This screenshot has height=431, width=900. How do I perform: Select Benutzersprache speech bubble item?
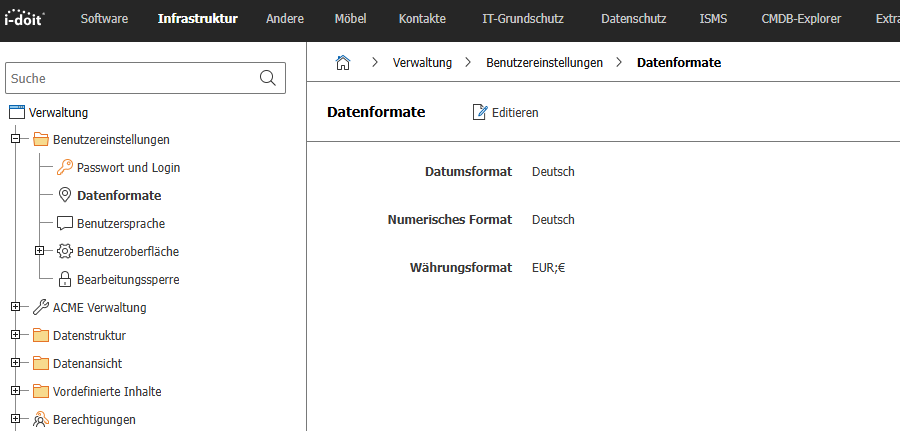pos(120,224)
